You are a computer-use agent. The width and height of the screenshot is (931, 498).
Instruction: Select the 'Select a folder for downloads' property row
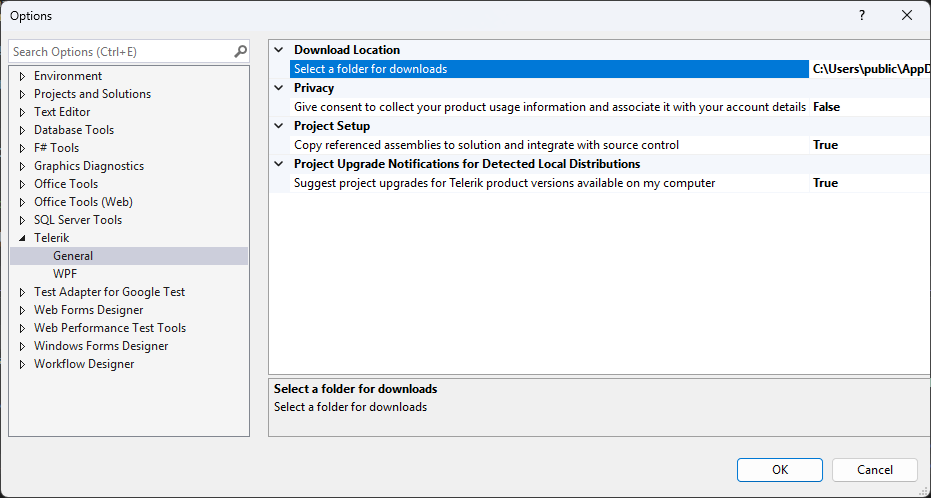pos(549,69)
